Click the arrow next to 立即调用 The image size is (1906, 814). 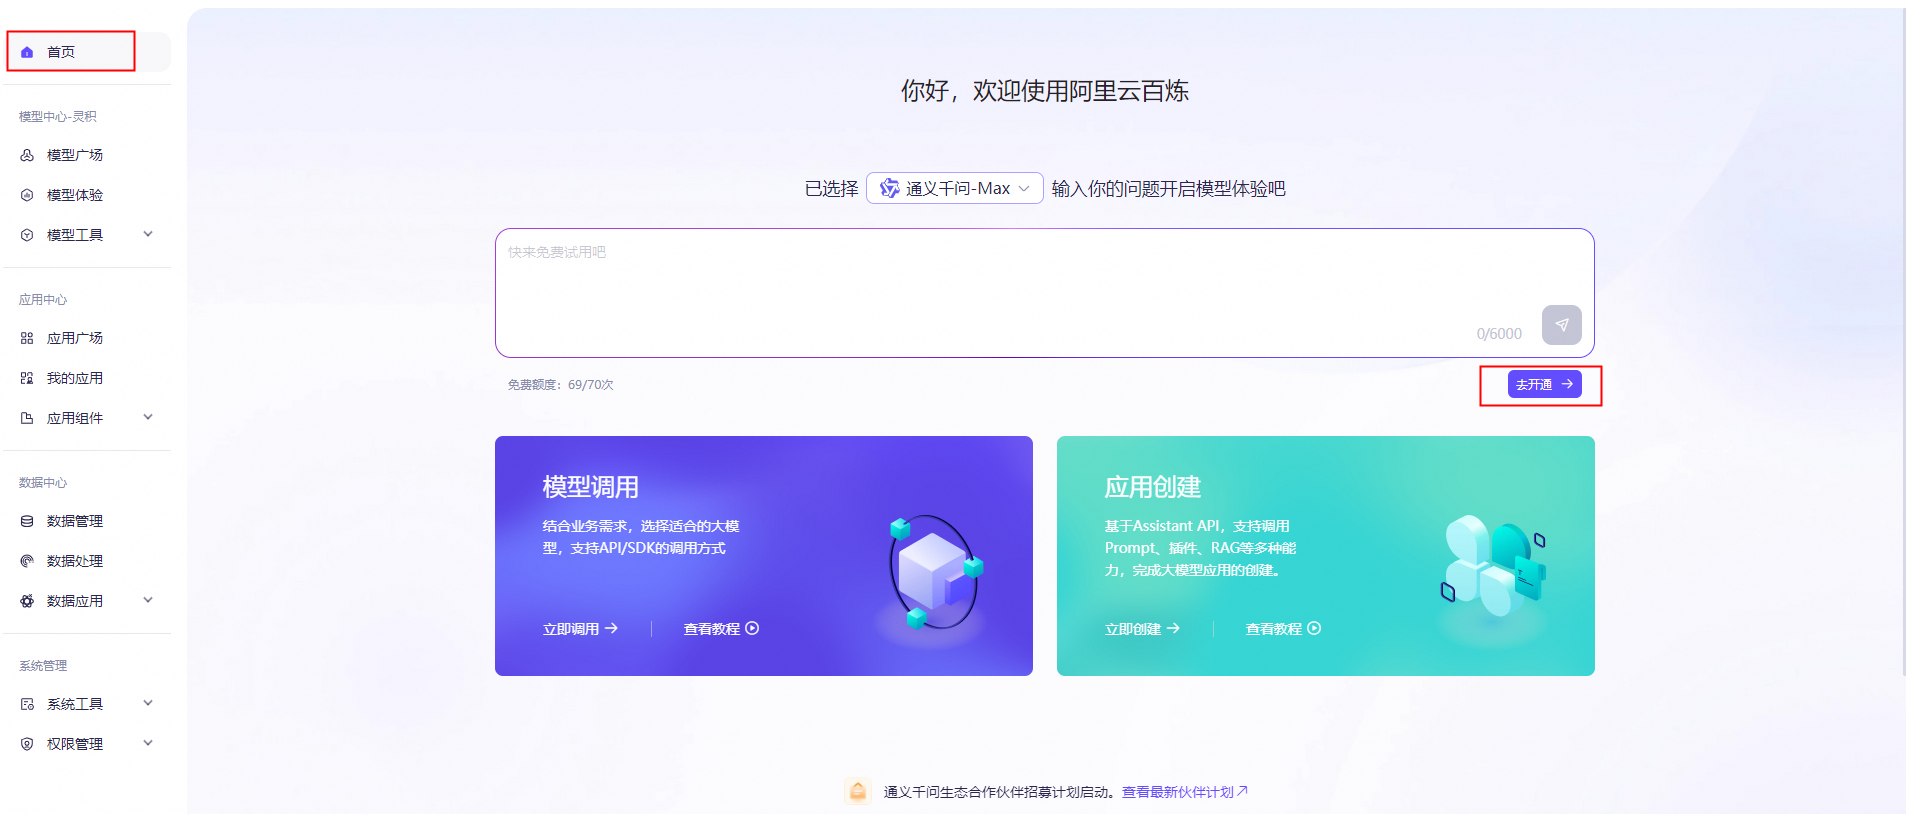coord(611,628)
